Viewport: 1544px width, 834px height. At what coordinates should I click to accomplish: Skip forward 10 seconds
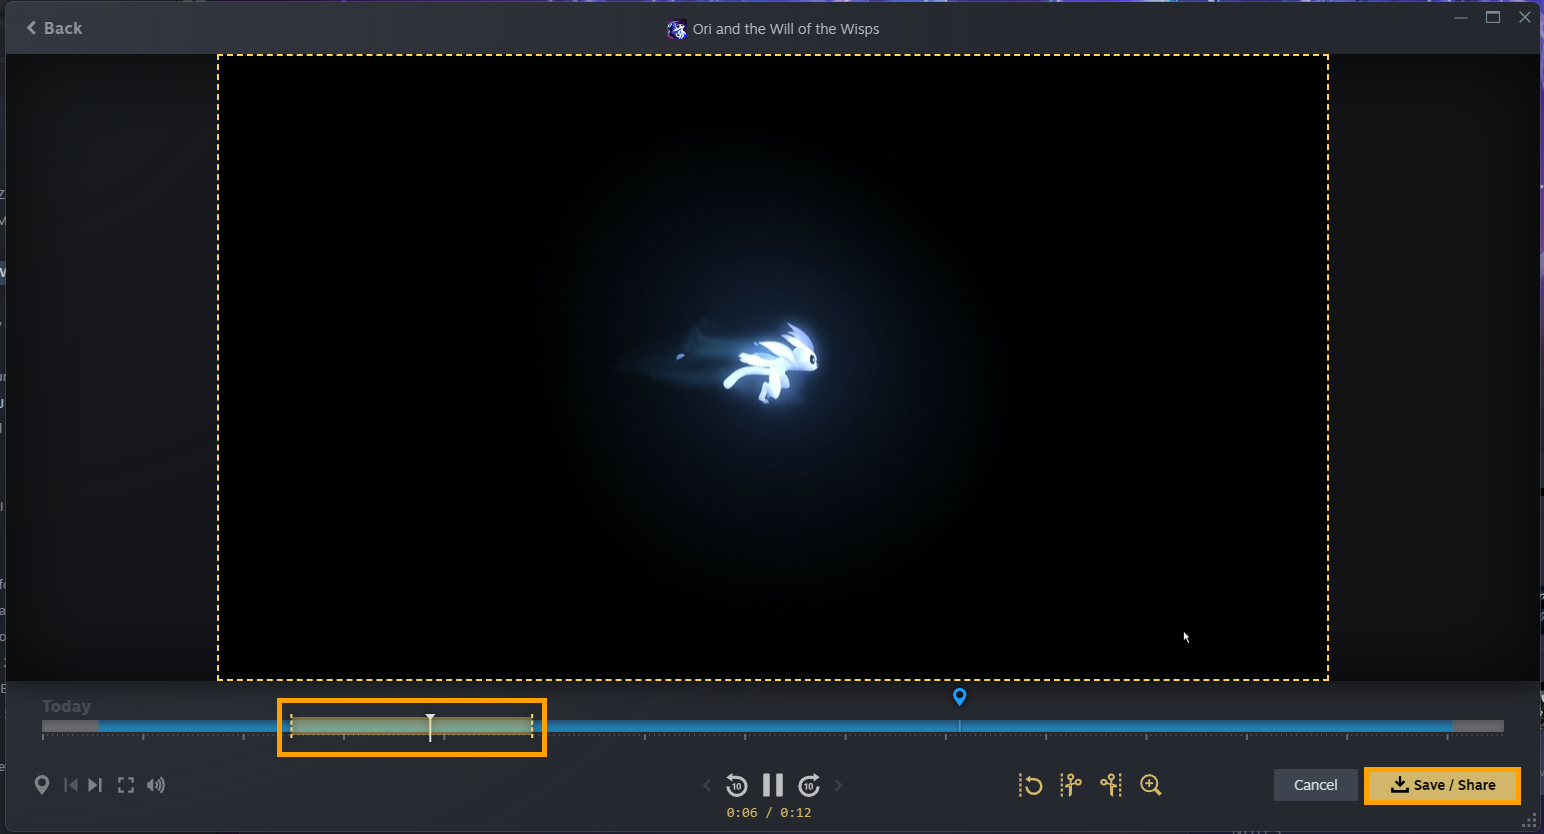(x=809, y=785)
